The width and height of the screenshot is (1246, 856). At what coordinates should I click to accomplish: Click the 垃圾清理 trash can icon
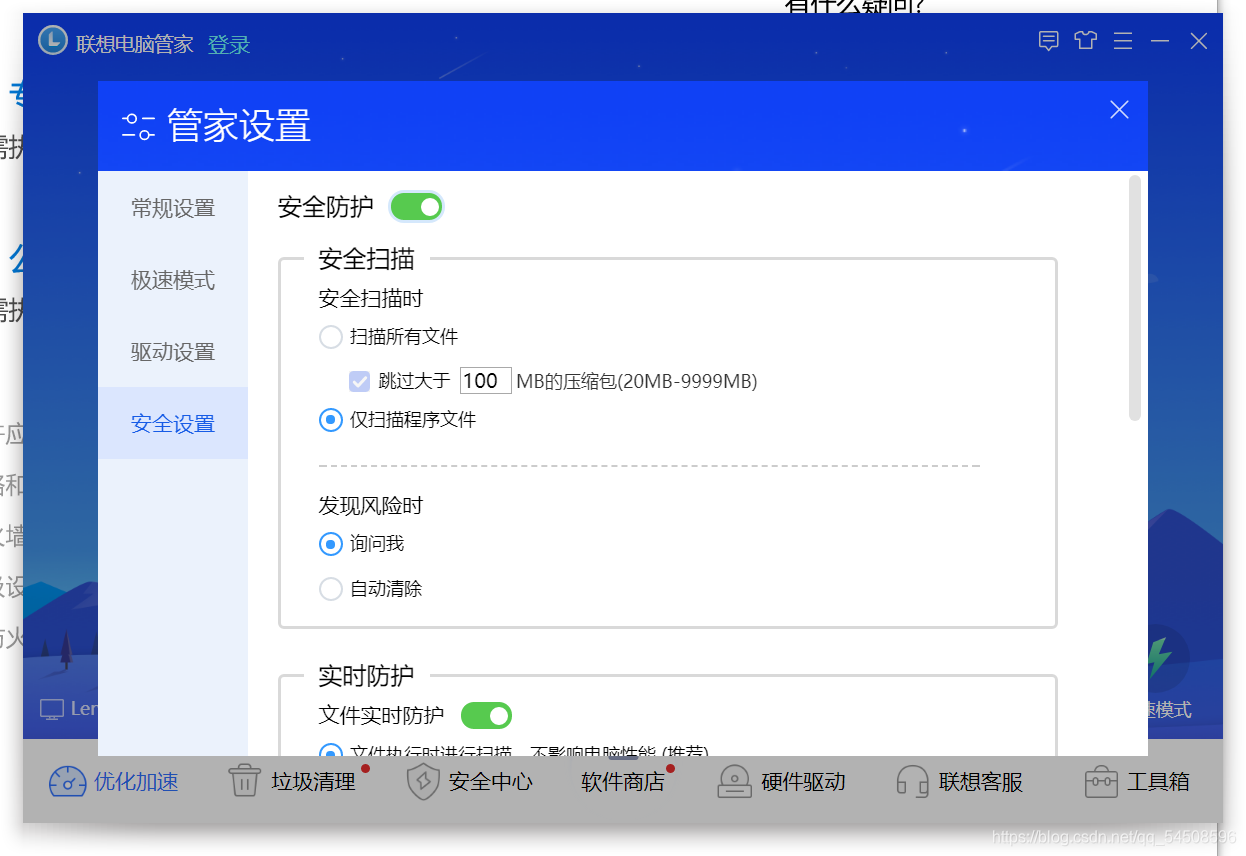coord(245,781)
